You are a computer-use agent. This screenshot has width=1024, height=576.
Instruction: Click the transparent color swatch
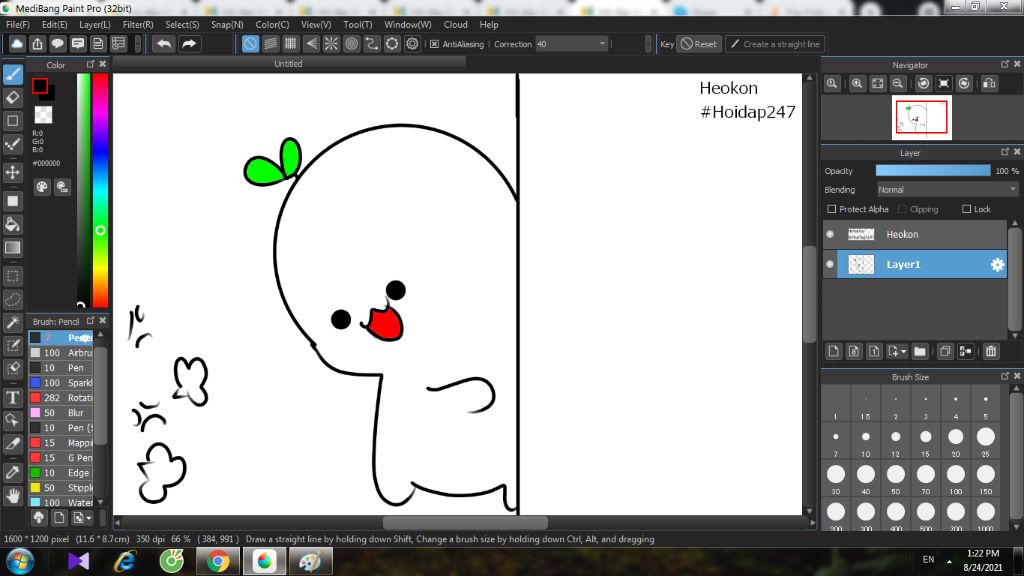coord(44,115)
